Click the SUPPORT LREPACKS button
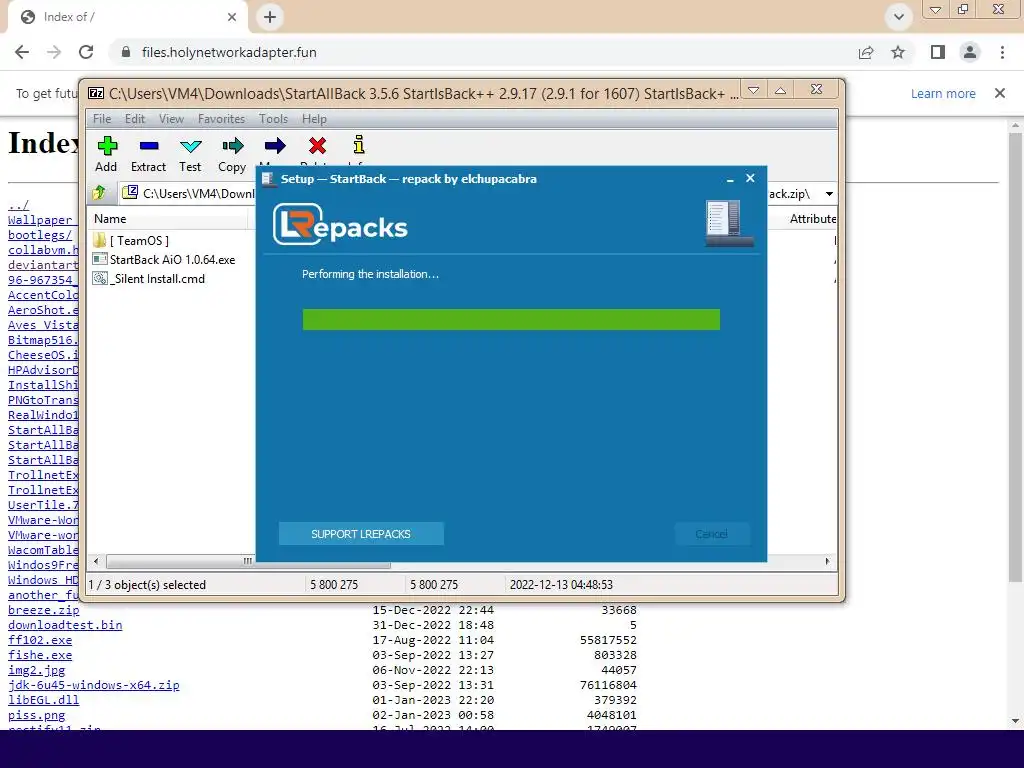 pyautogui.click(x=361, y=534)
